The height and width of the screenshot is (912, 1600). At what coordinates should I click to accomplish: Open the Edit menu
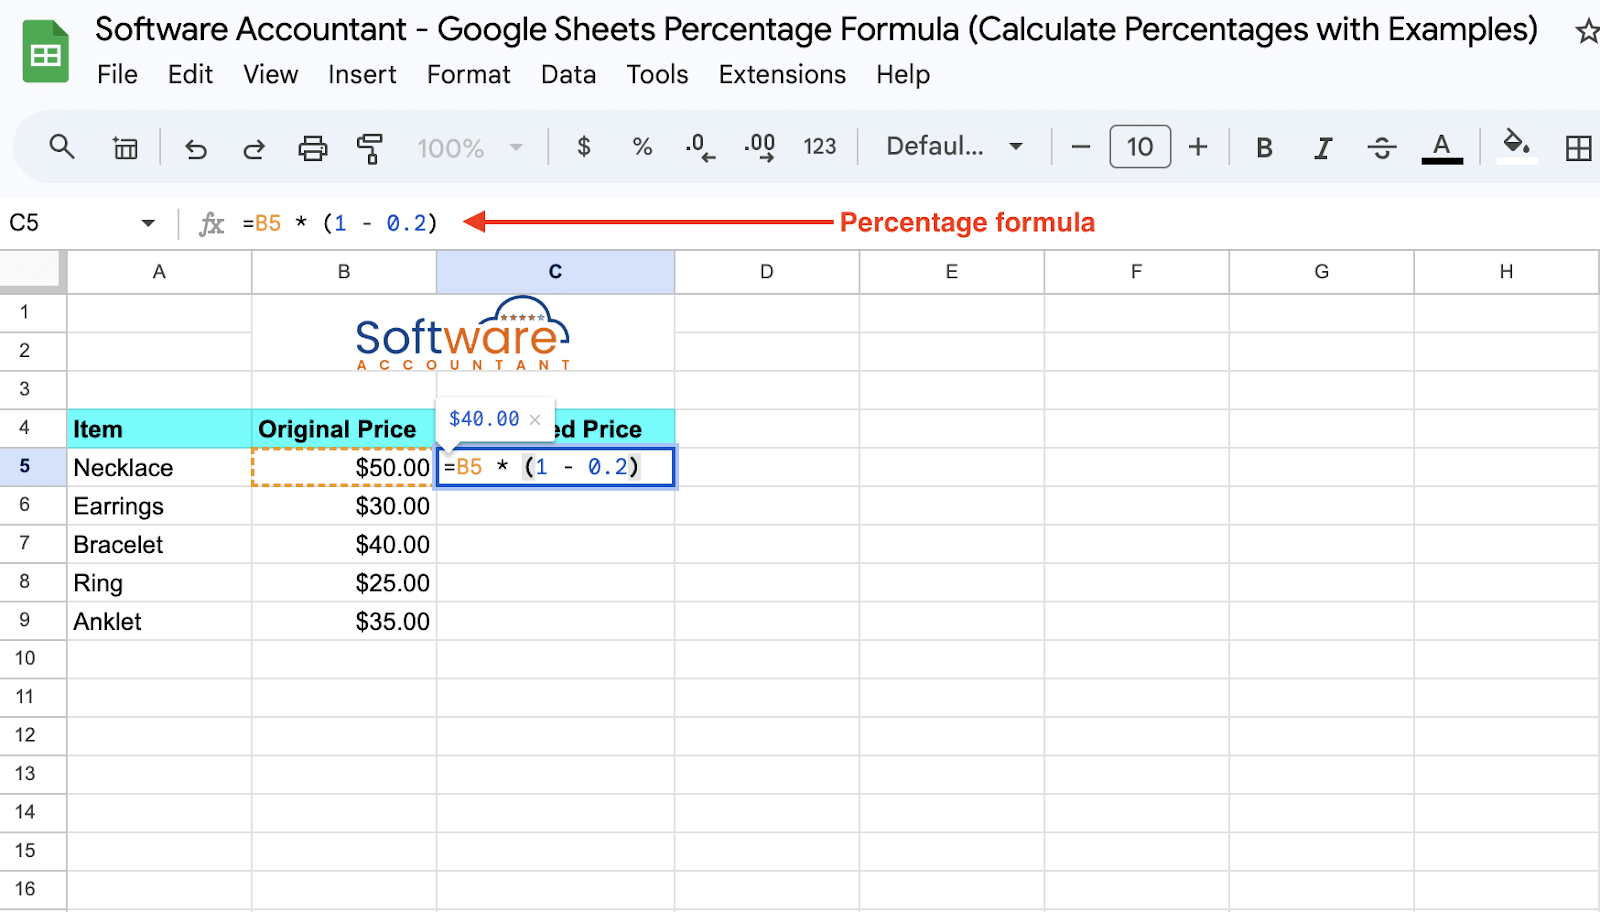(x=190, y=75)
